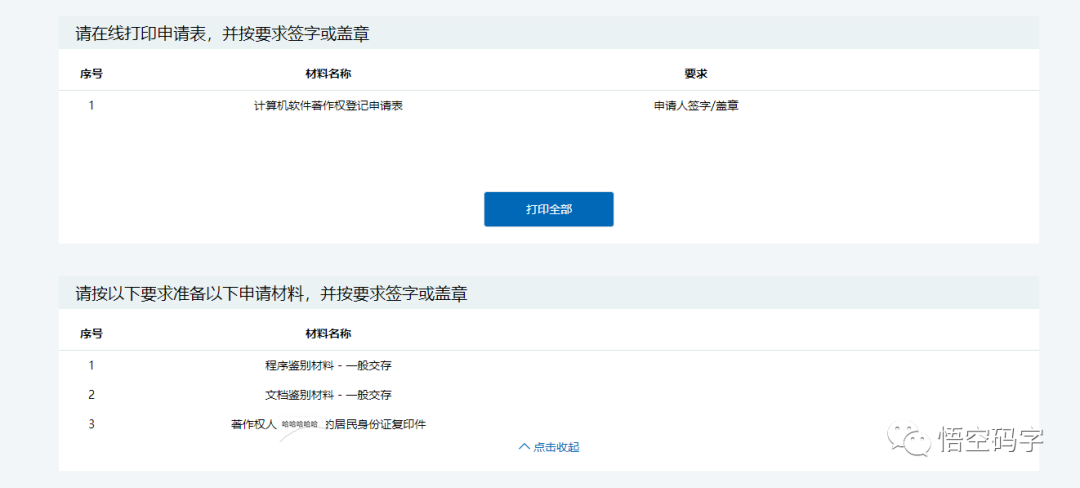
Task: Select 申请人签字/盖章 requirement text
Action: pyautogui.click(x=696, y=107)
